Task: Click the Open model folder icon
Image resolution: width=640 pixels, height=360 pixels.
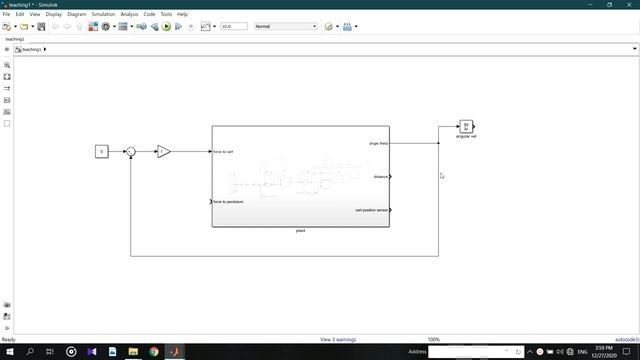Action: 24,27
